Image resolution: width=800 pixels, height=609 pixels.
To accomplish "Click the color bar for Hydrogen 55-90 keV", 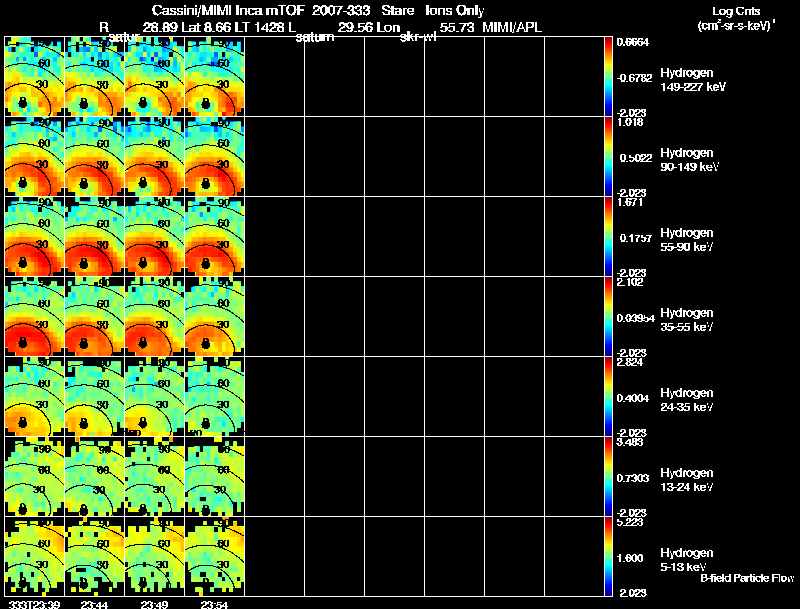I will 608,237.
